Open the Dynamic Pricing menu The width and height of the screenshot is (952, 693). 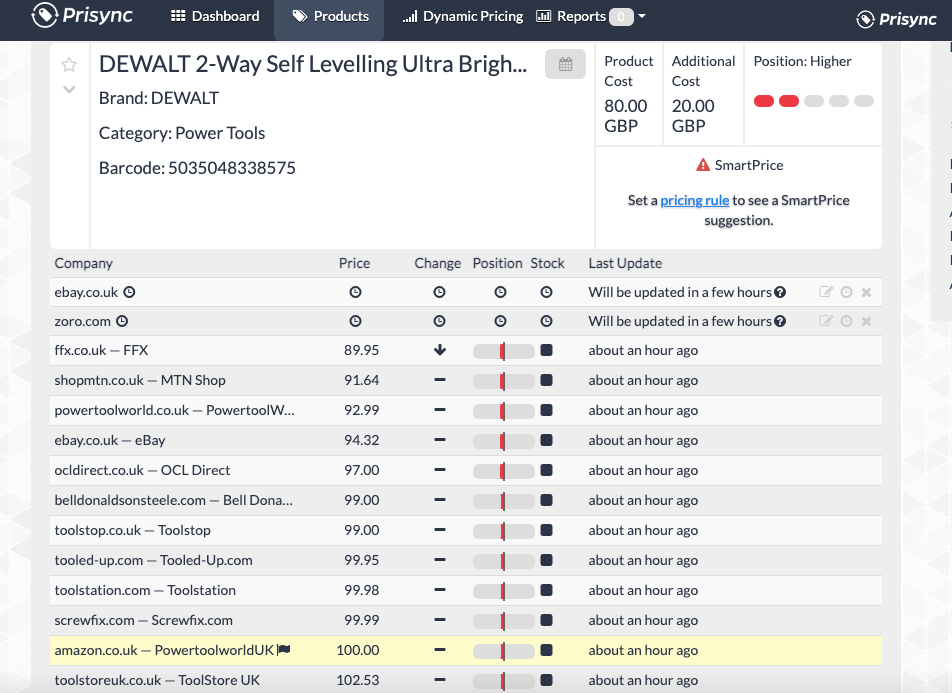click(463, 16)
